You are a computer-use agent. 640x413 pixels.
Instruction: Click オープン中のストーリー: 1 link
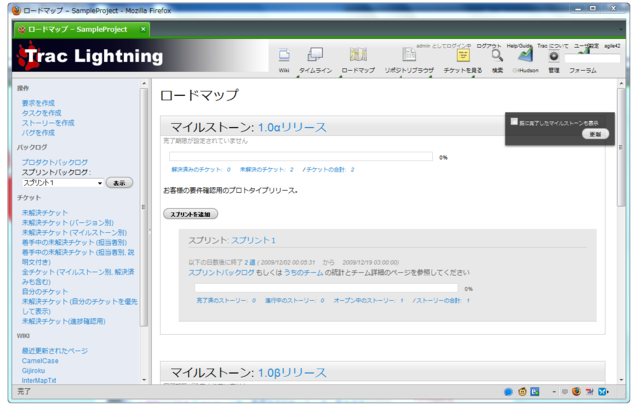[x=369, y=300]
